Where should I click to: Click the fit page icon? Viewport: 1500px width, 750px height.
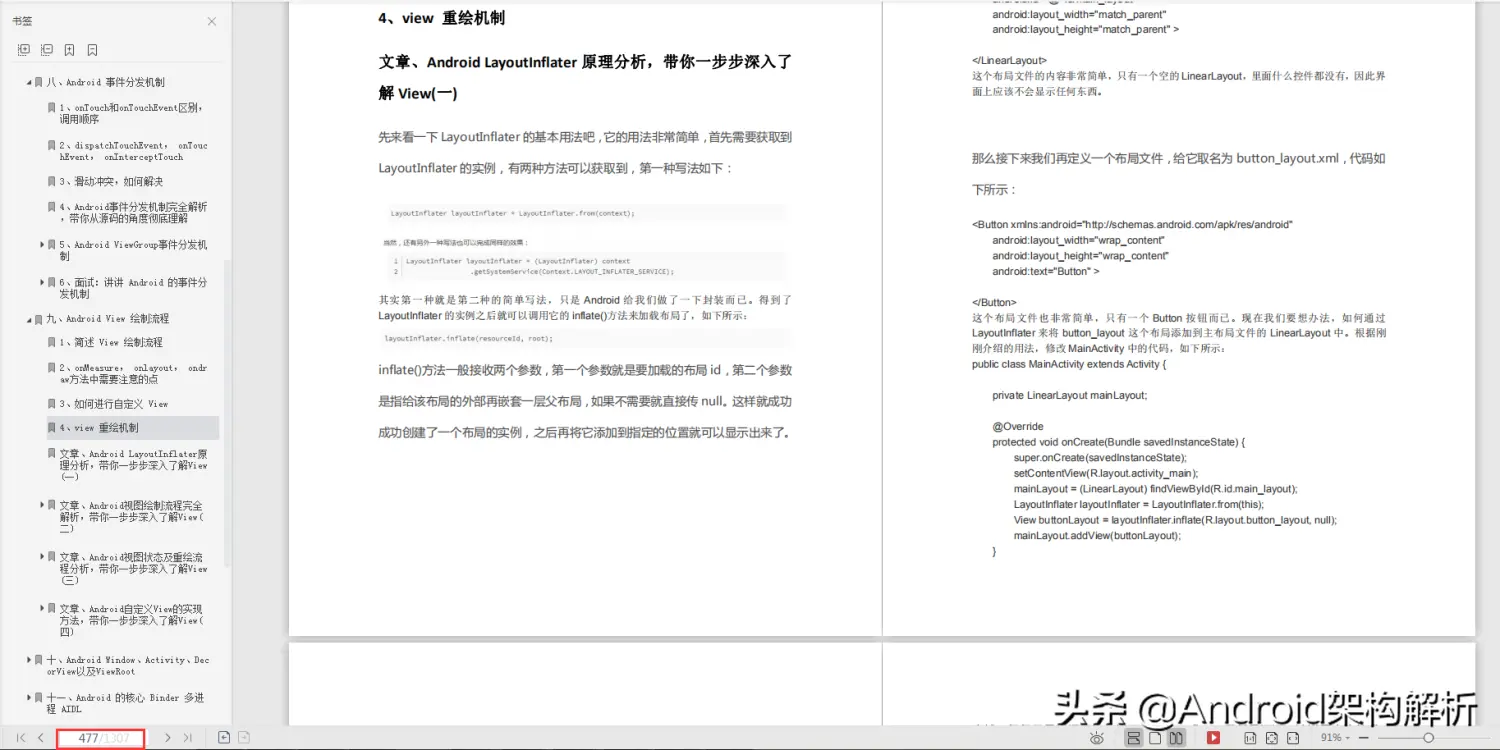(x=1272, y=738)
